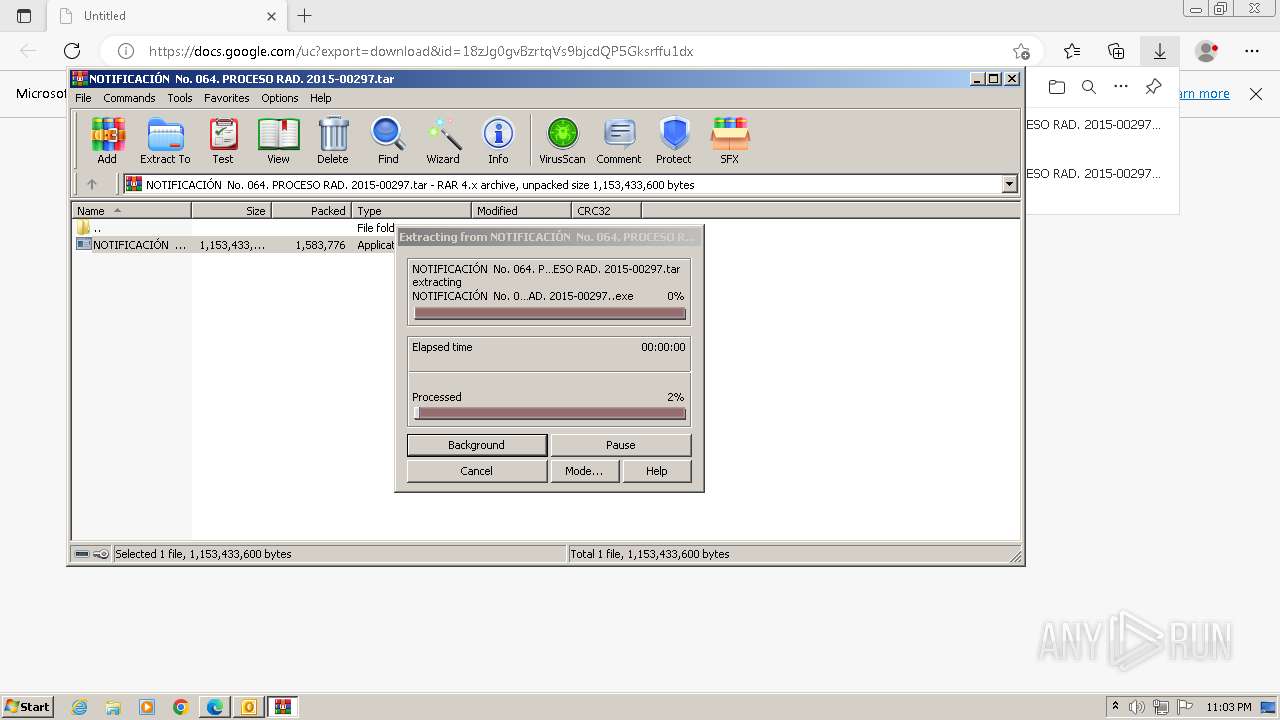Open the browser profile avatar
The width and height of the screenshot is (1280, 720).
[x=1207, y=51]
